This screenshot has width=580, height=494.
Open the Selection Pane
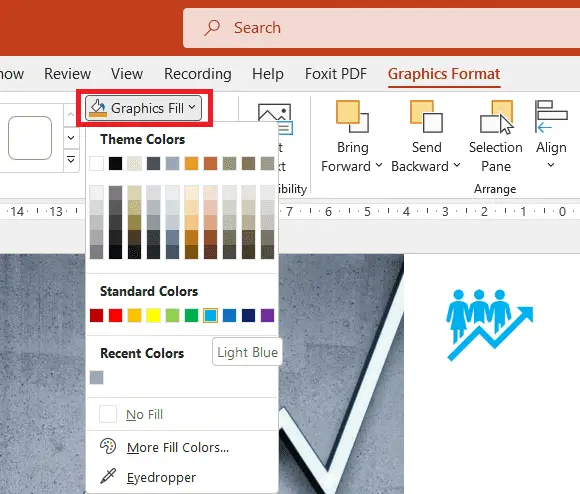point(496,136)
